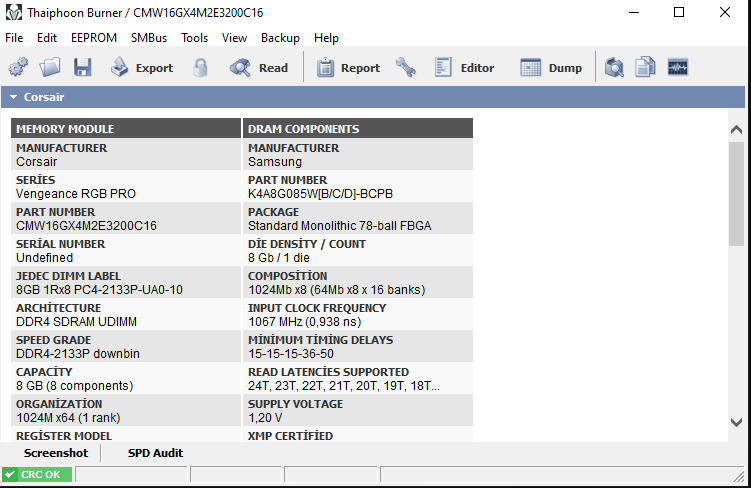Click the scrollbar up arrow
The width and height of the screenshot is (751, 488).
(x=736, y=129)
